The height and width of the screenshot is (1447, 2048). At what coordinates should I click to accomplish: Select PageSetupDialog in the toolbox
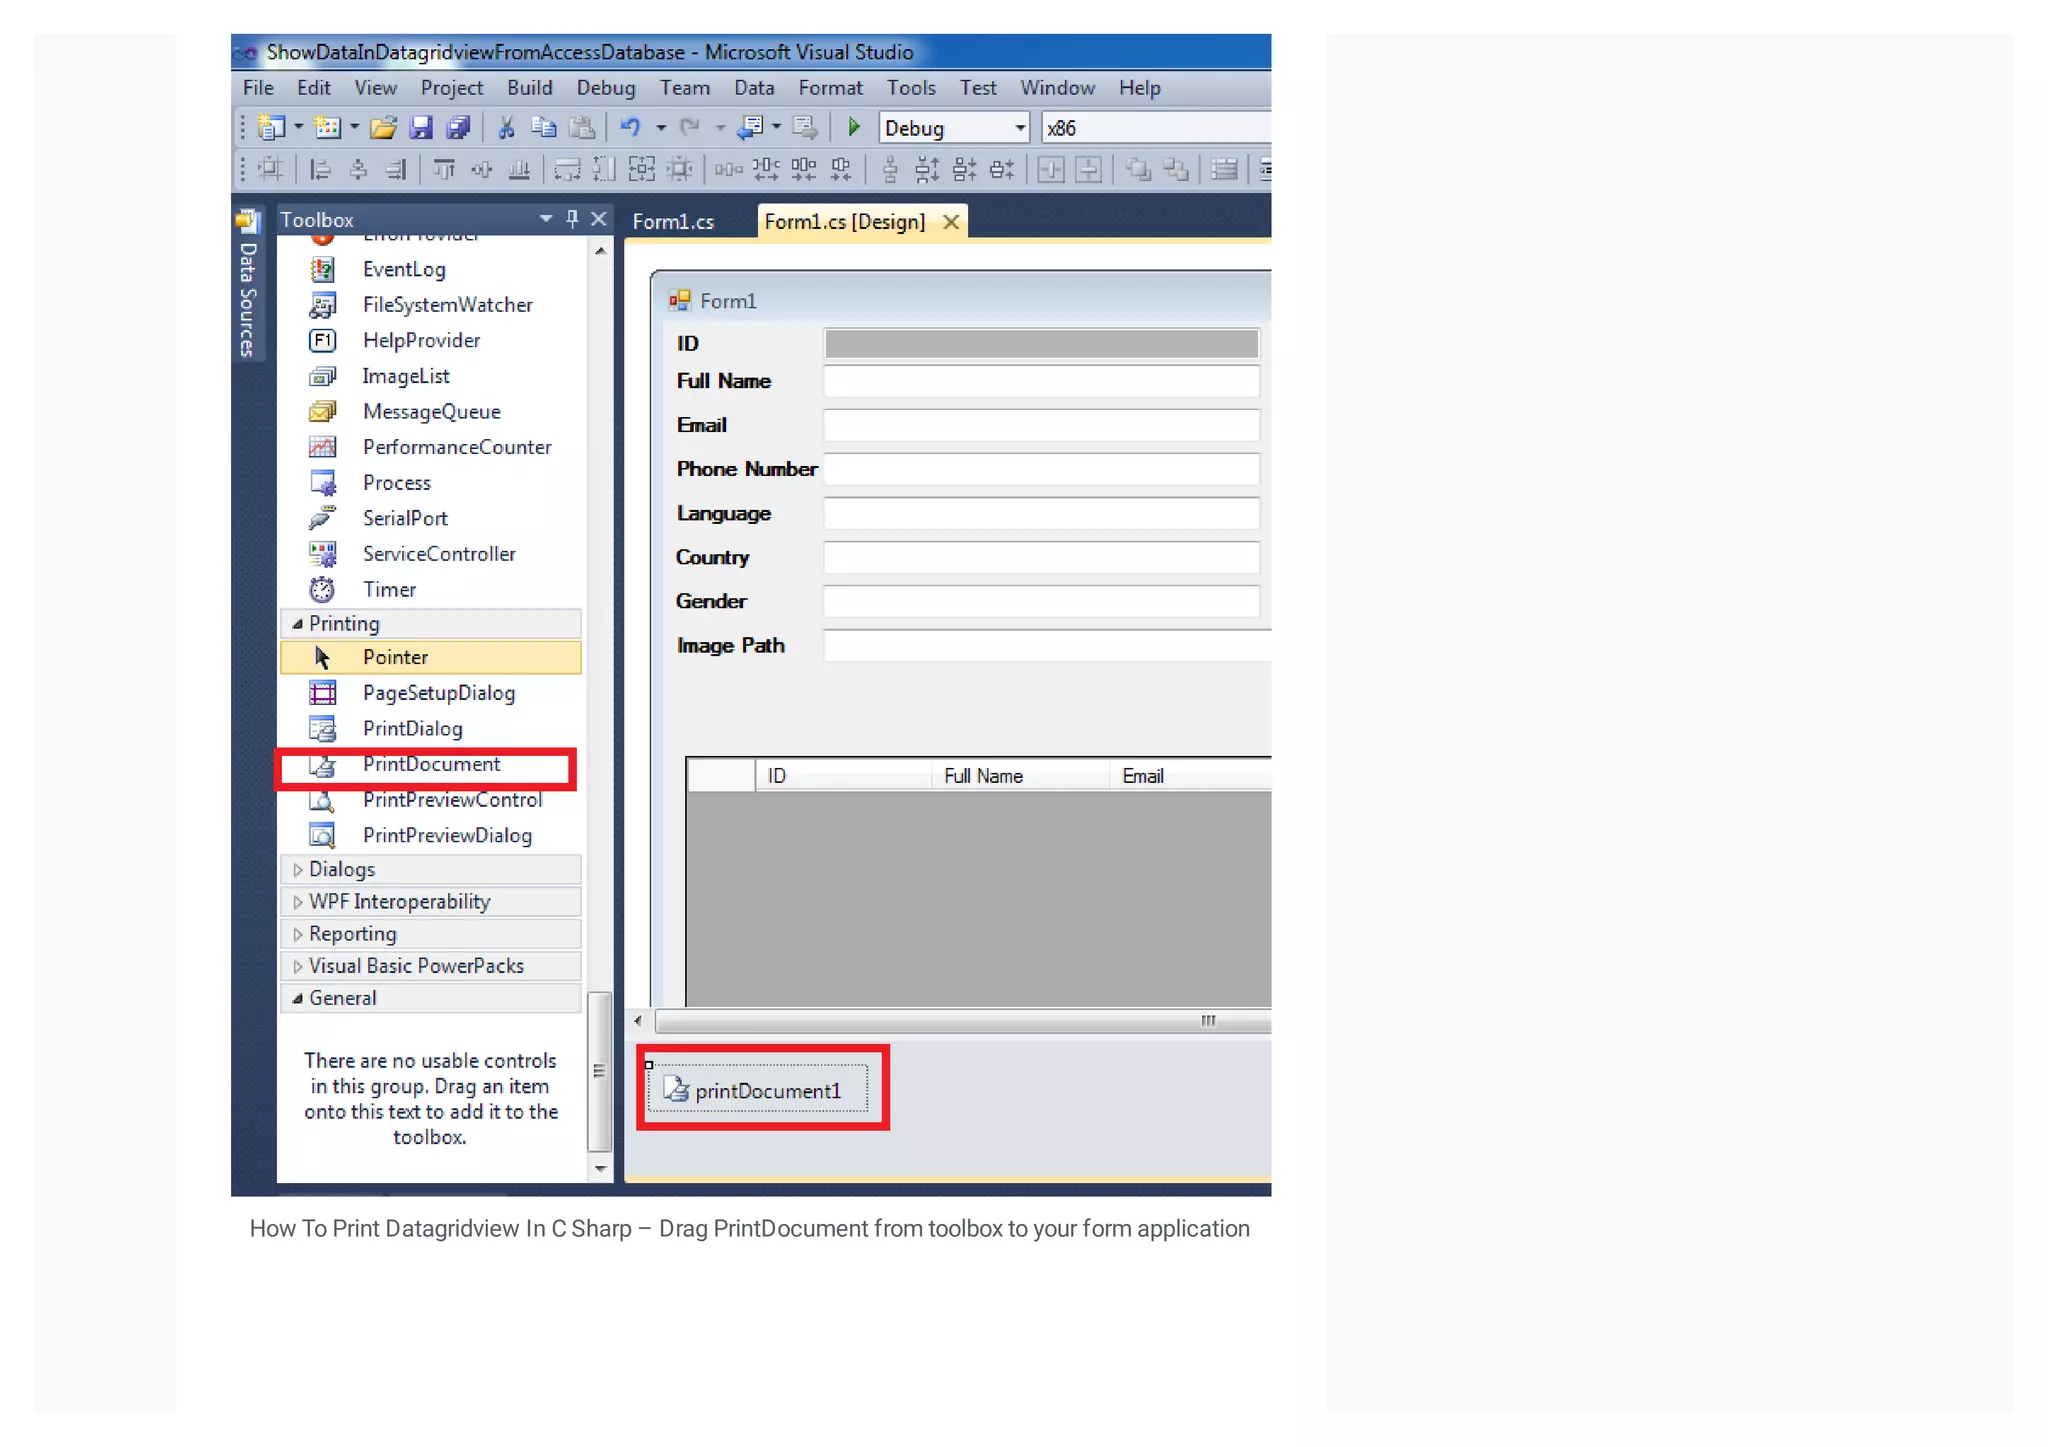[438, 693]
